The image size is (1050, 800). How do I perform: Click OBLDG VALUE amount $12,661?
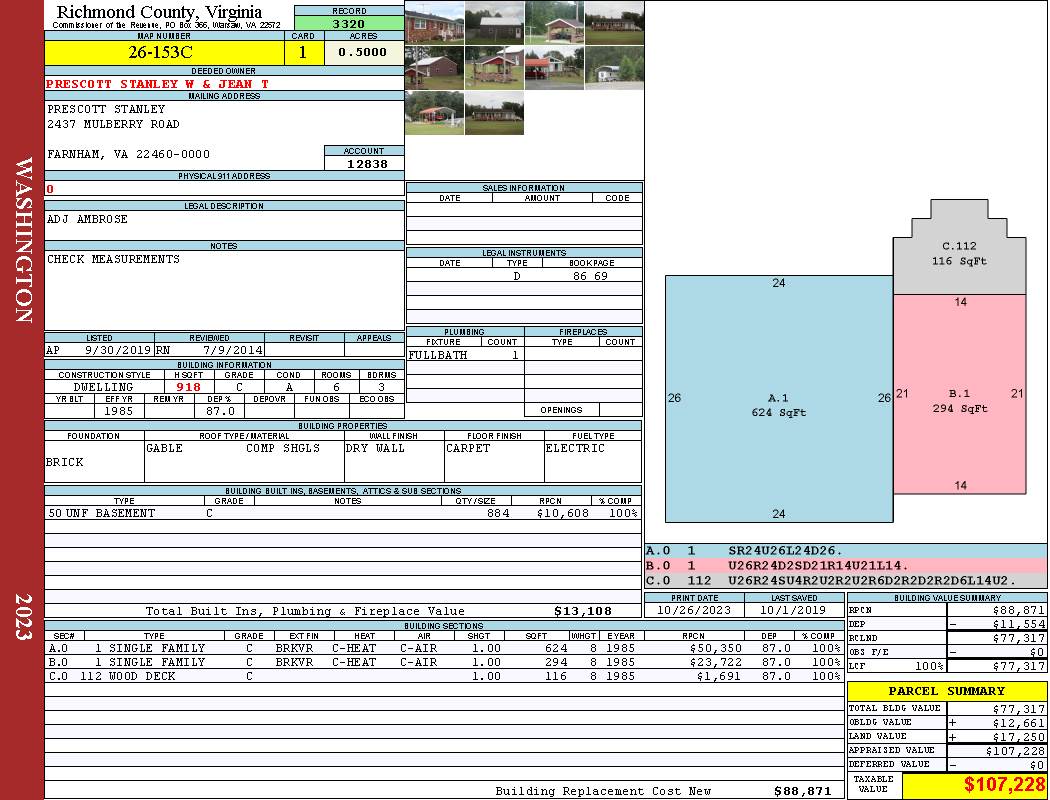coord(1019,723)
